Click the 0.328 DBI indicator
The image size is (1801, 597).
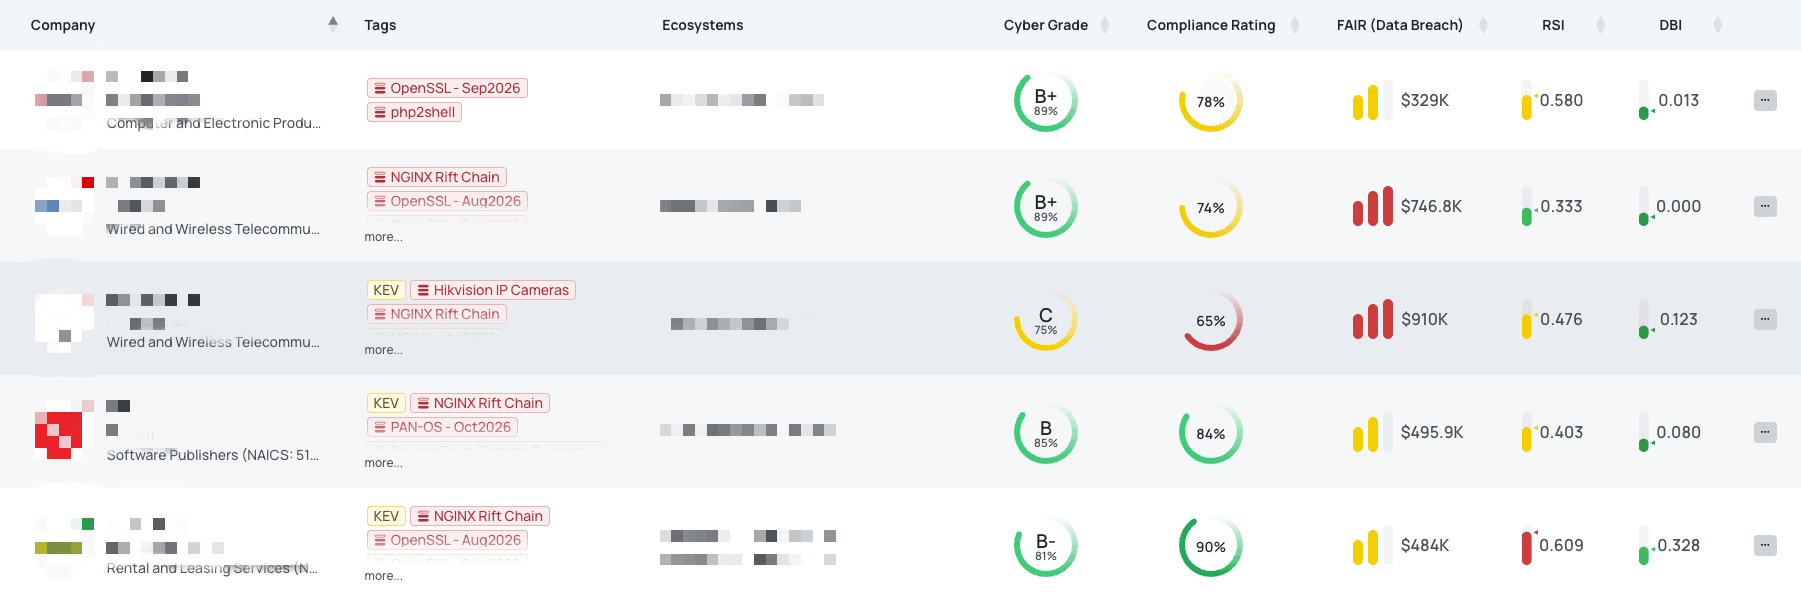pyautogui.click(x=1669, y=546)
